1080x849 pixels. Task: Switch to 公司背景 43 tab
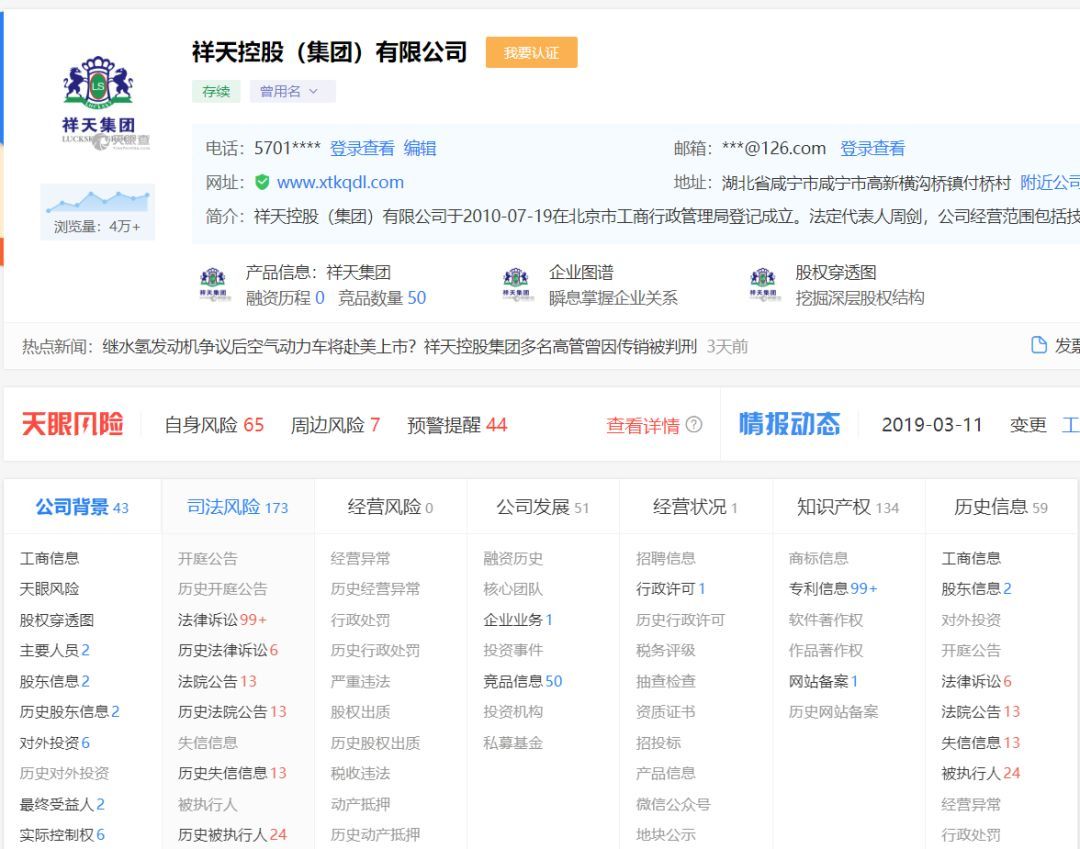pos(82,507)
